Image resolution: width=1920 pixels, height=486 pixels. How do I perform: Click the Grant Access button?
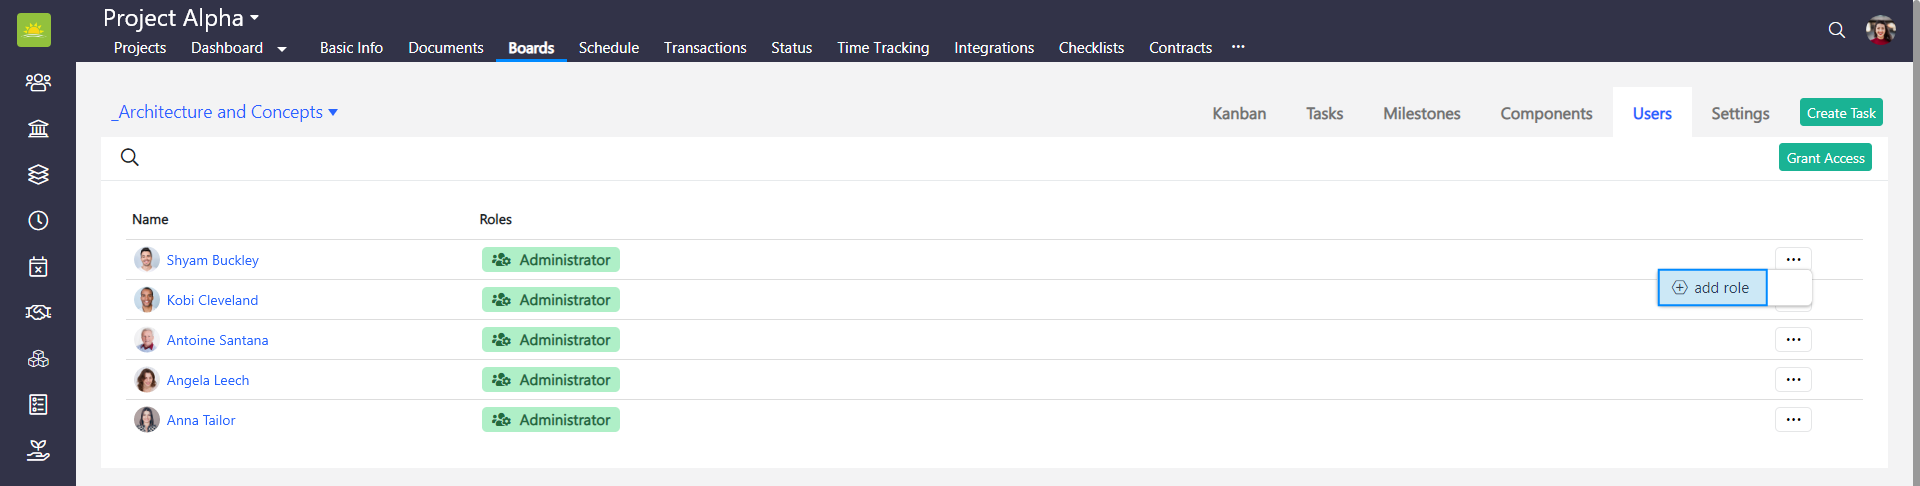pyautogui.click(x=1824, y=158)
